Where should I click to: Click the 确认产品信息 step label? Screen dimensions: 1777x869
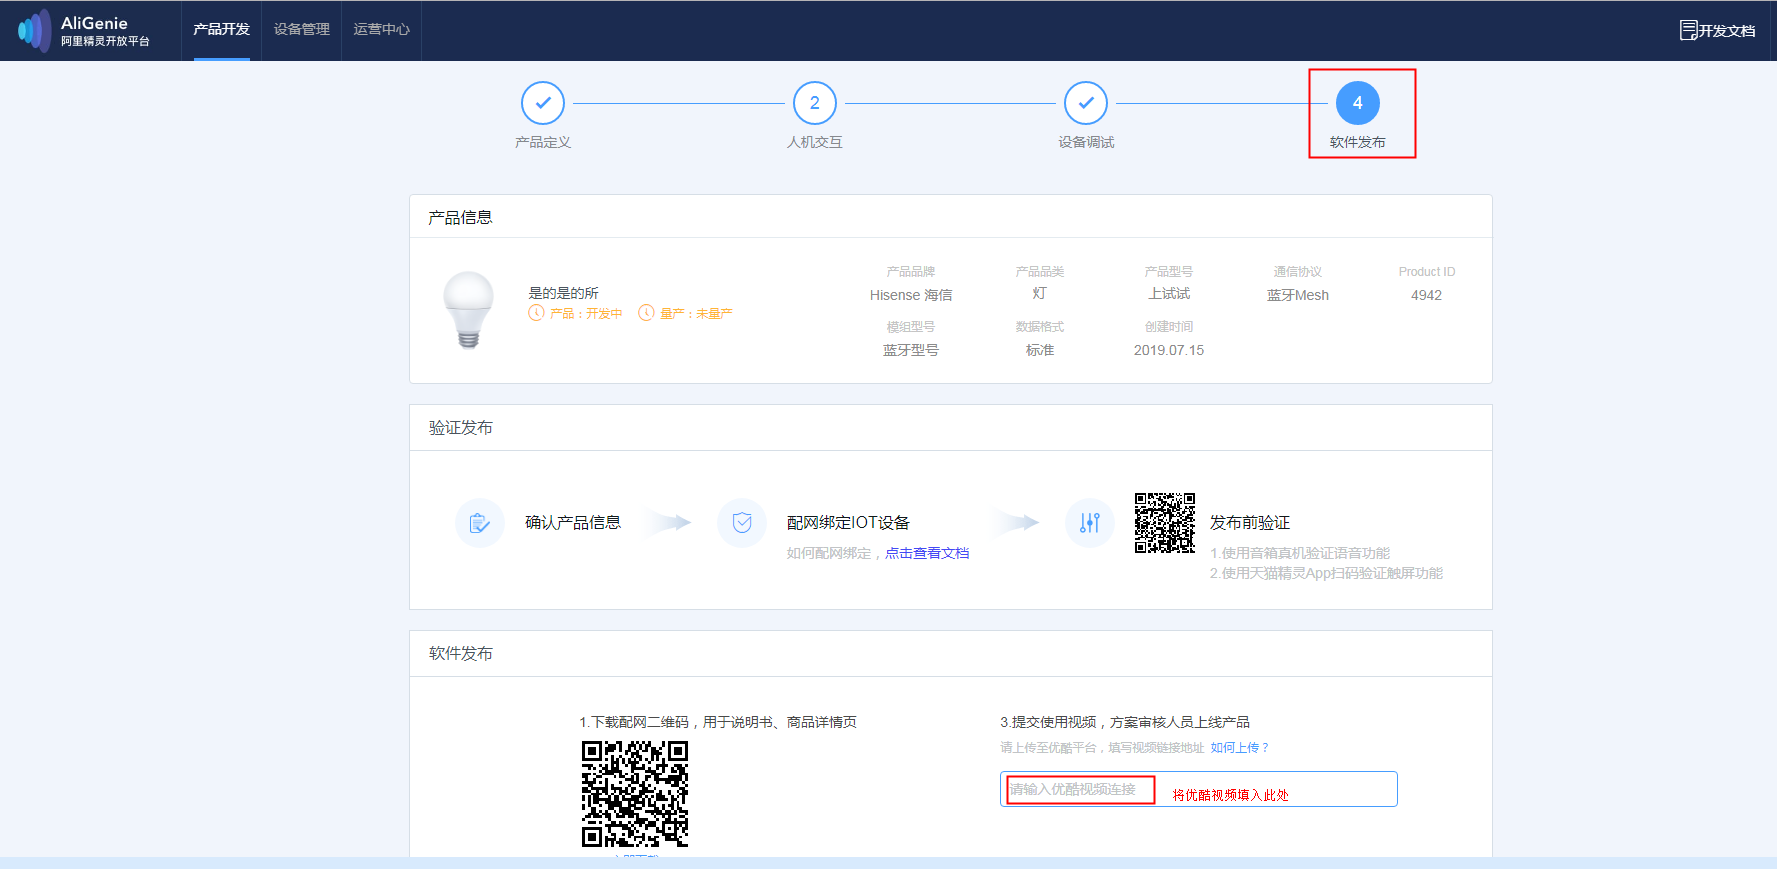point(573,523)
